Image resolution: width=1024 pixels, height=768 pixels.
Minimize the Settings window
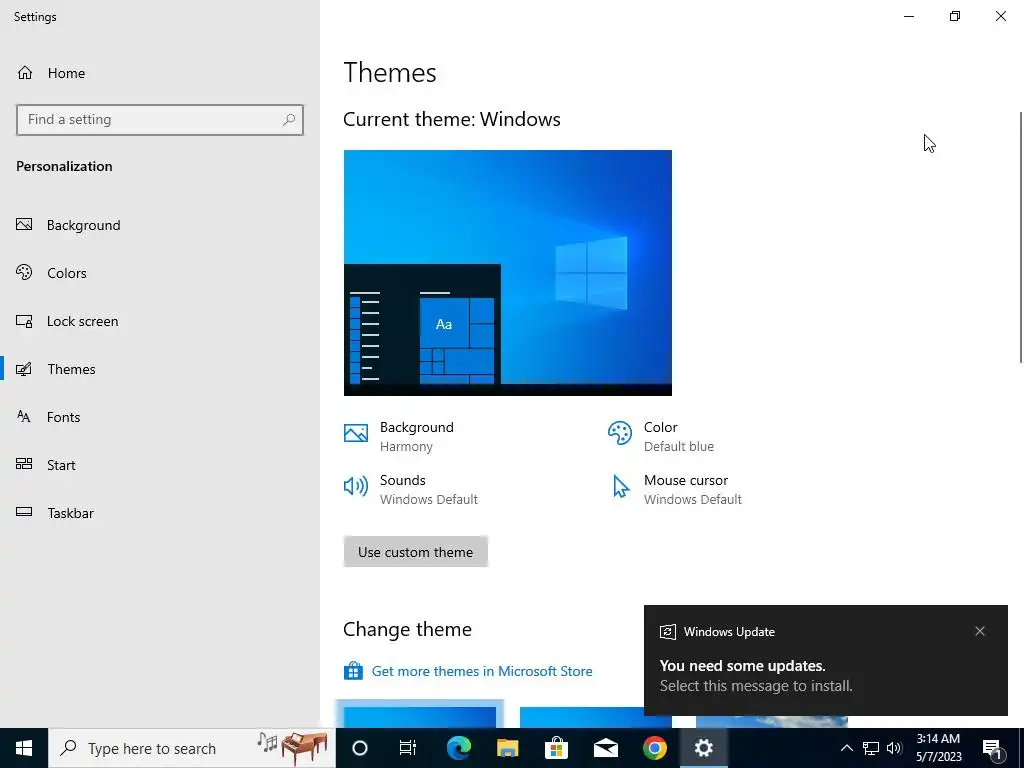pos(909,16)
